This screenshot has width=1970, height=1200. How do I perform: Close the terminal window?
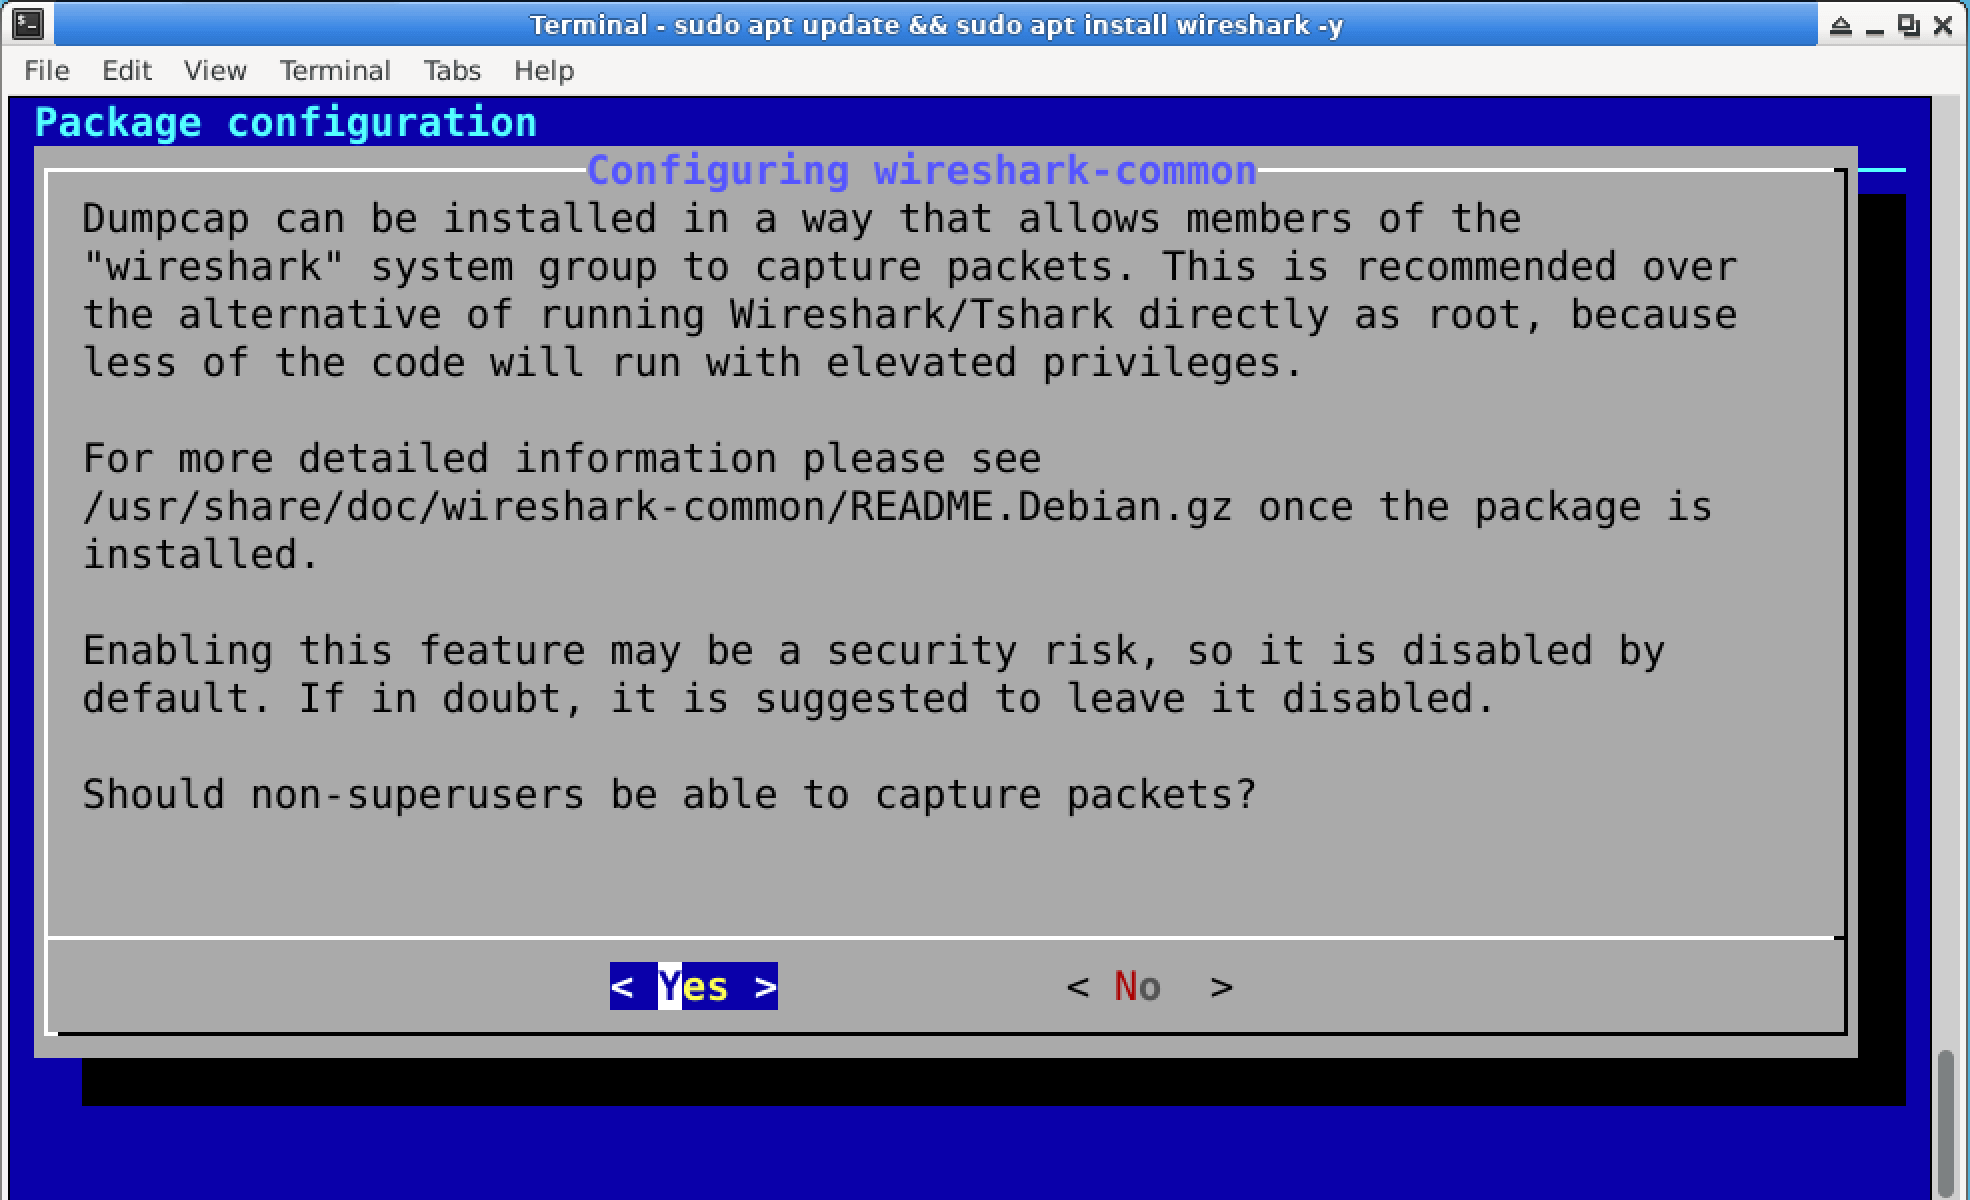pos(1943,25)
